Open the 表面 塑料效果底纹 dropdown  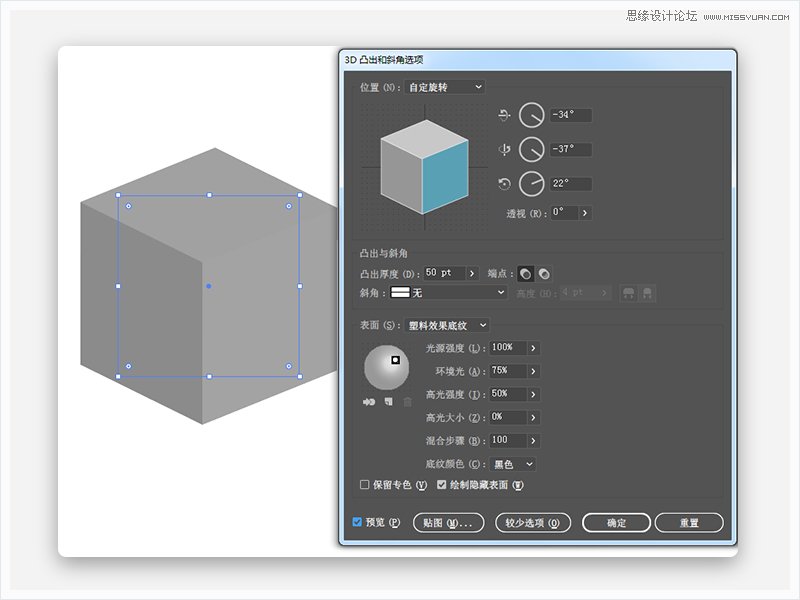pyautogui.click(x=447, y=325)
